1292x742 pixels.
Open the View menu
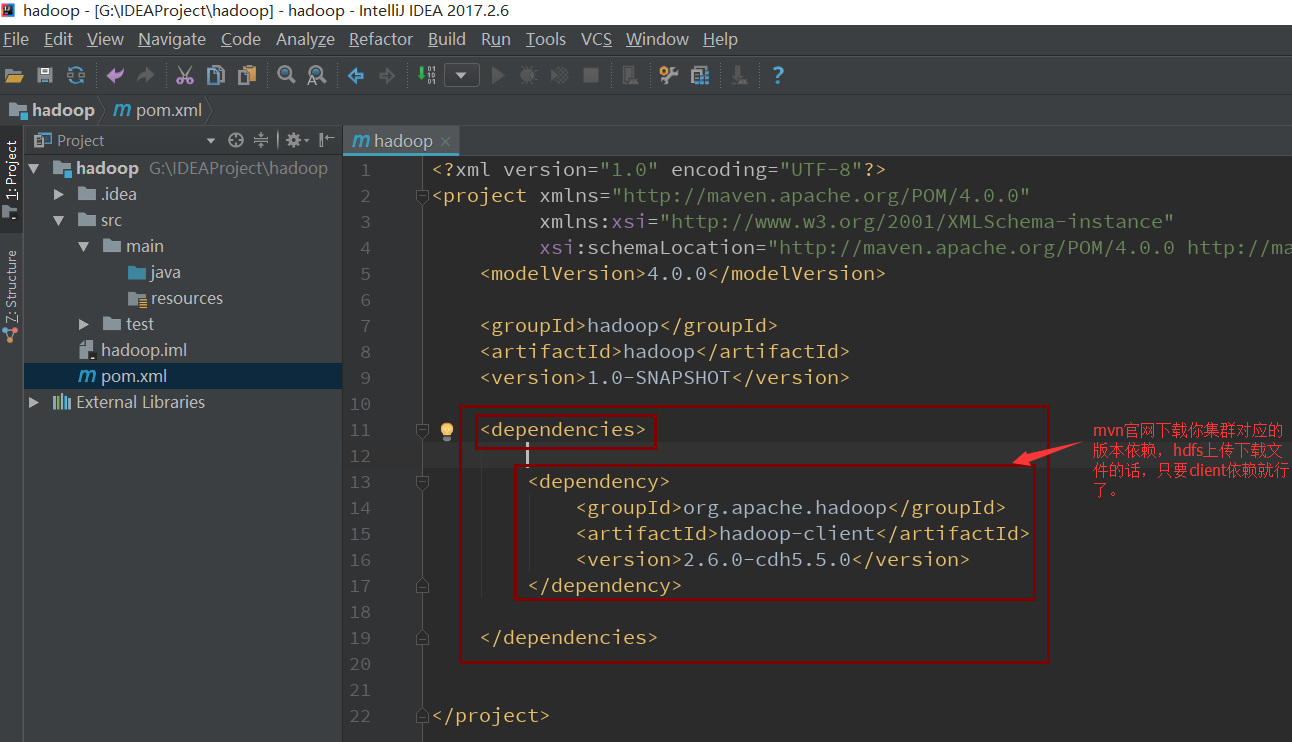pyautogui.click(x=105, y=39)
